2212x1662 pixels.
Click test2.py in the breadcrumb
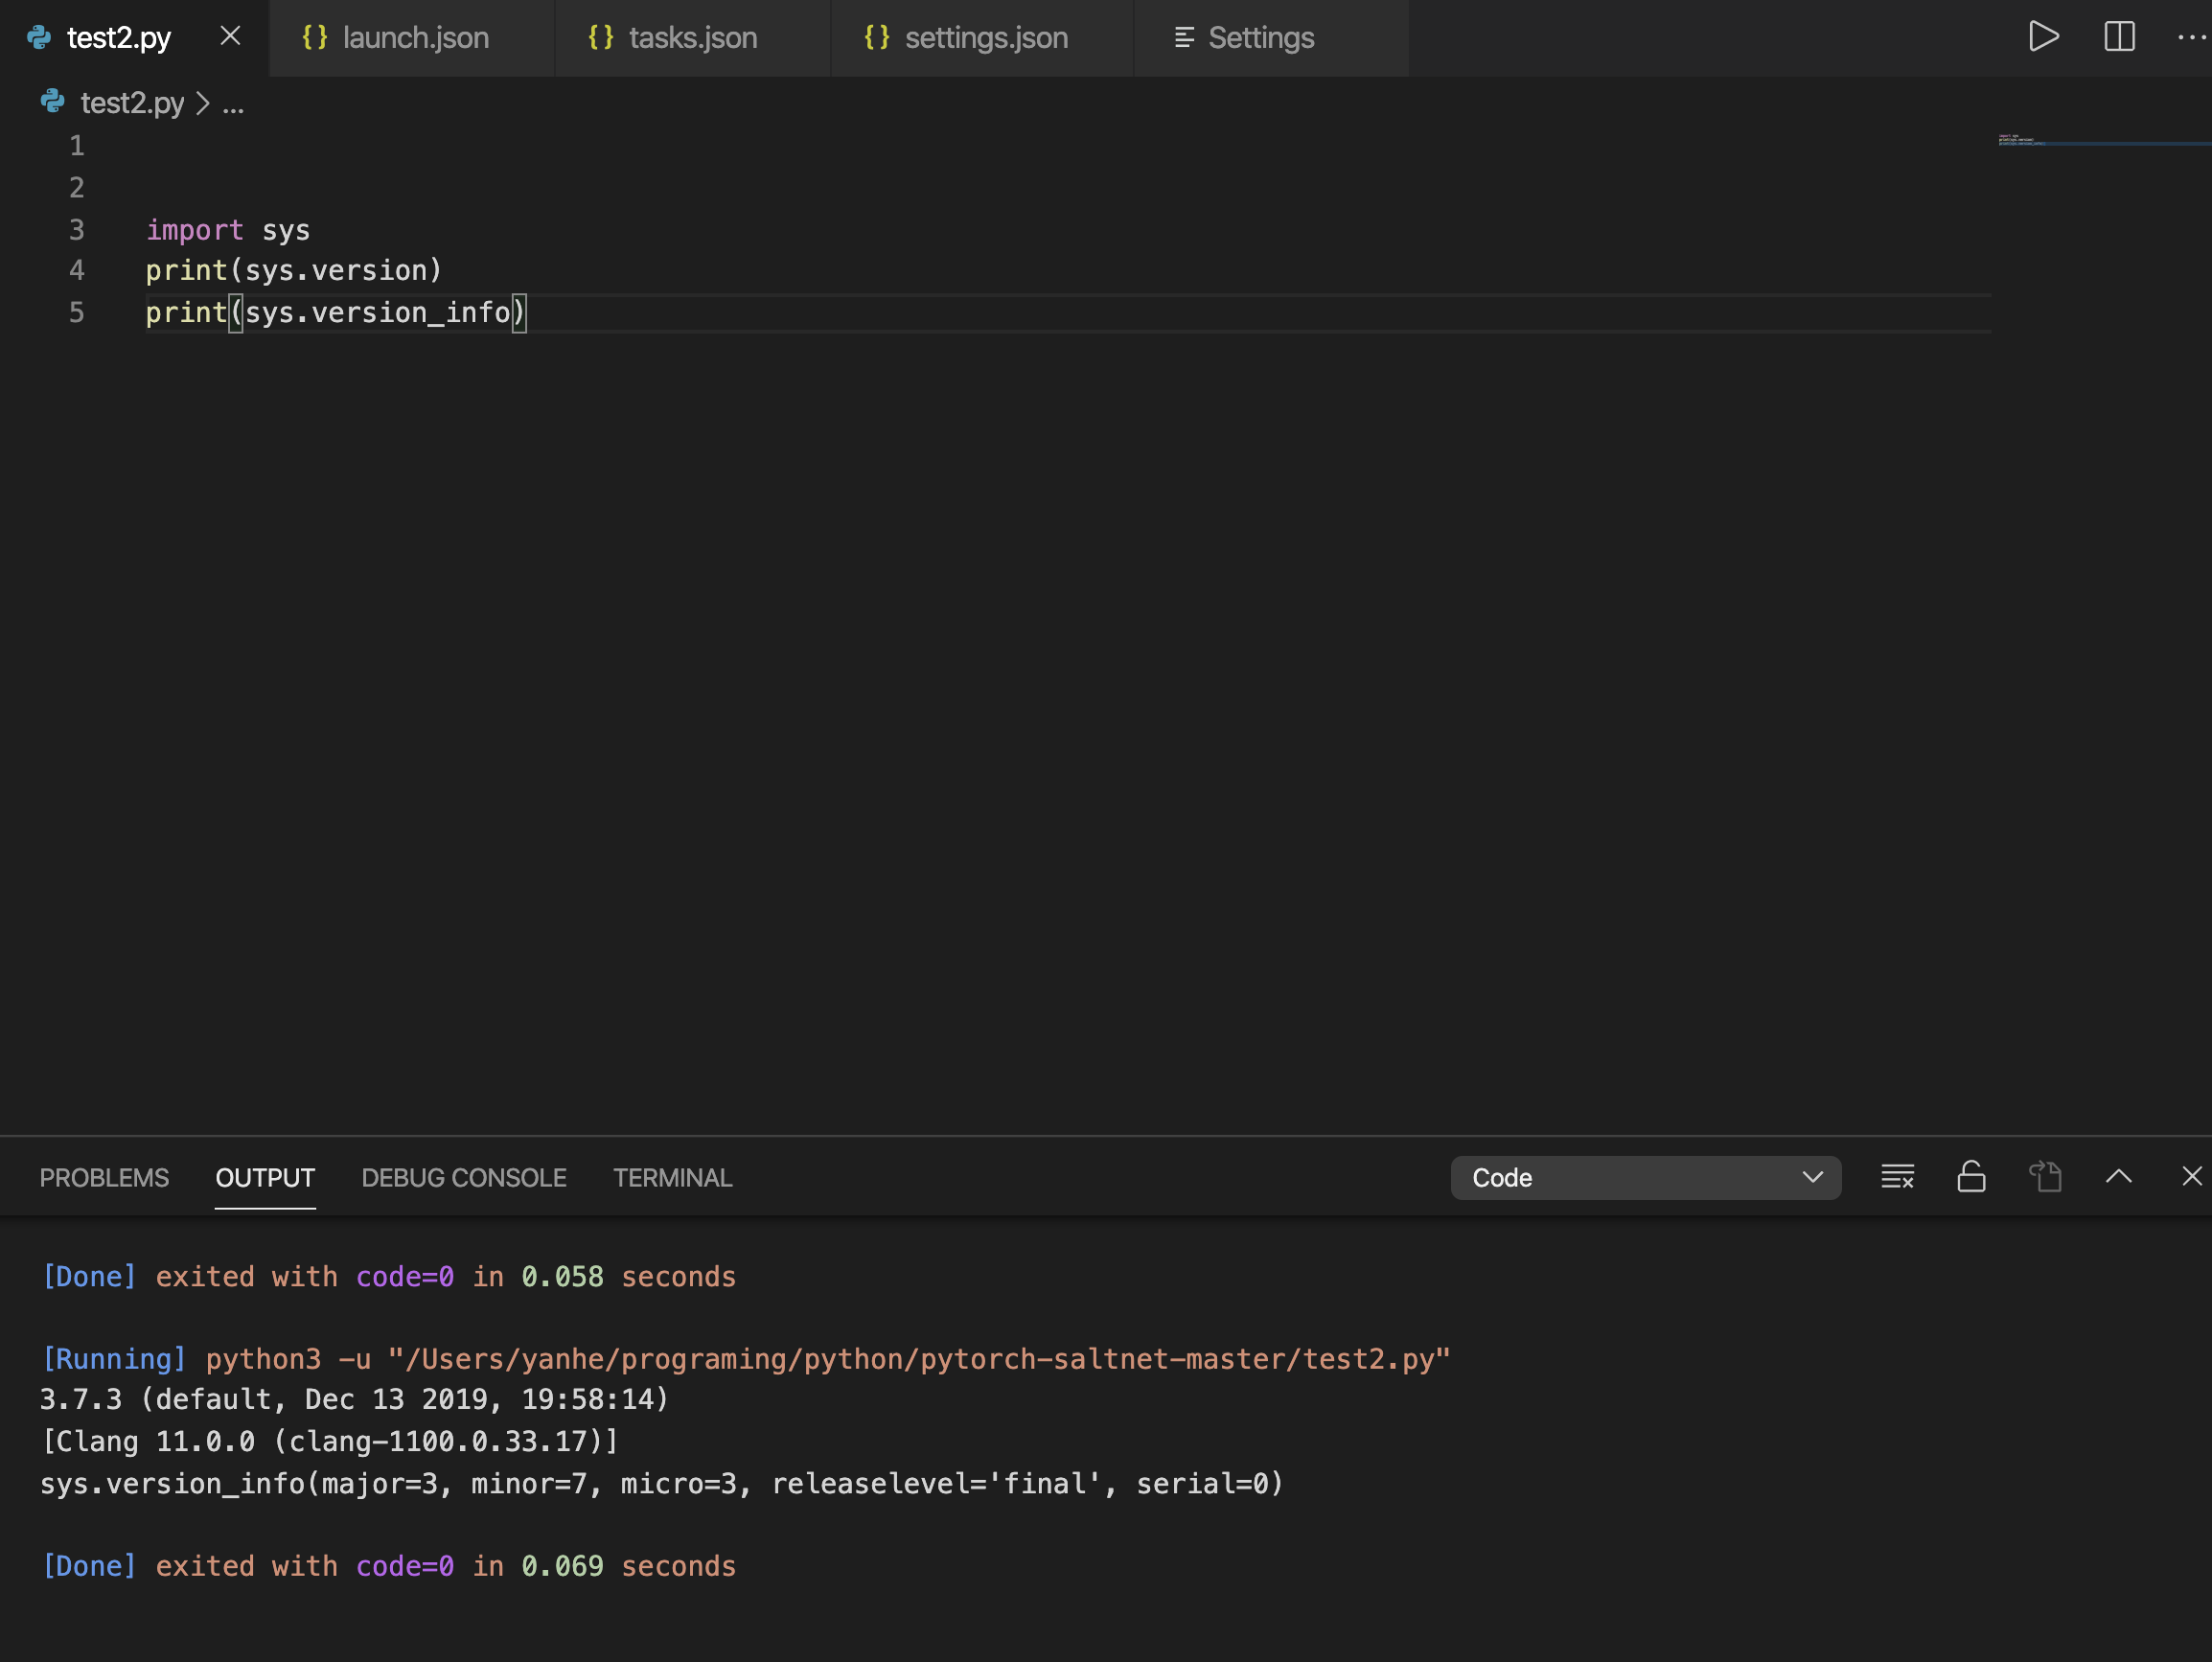132,104
